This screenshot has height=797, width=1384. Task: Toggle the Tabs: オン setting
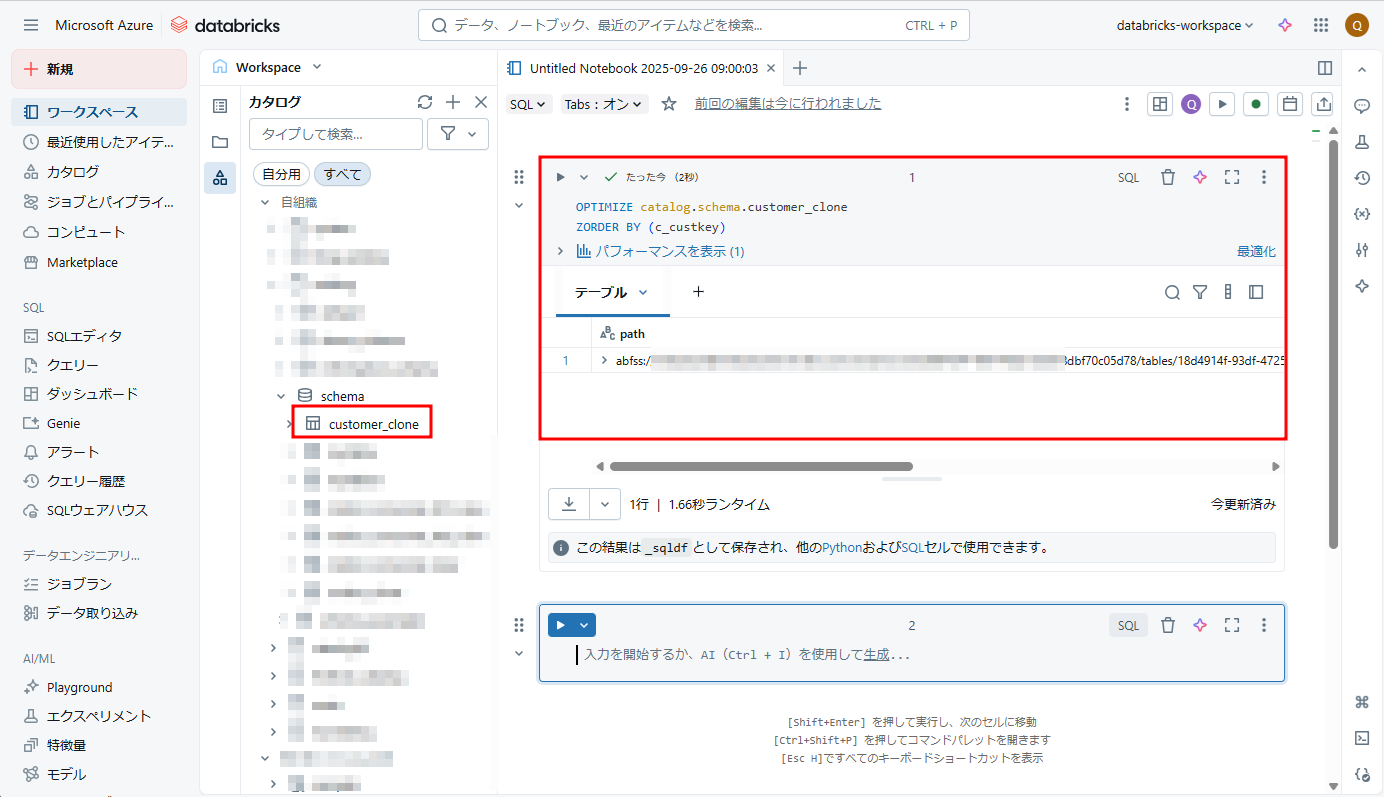(605, 104)
